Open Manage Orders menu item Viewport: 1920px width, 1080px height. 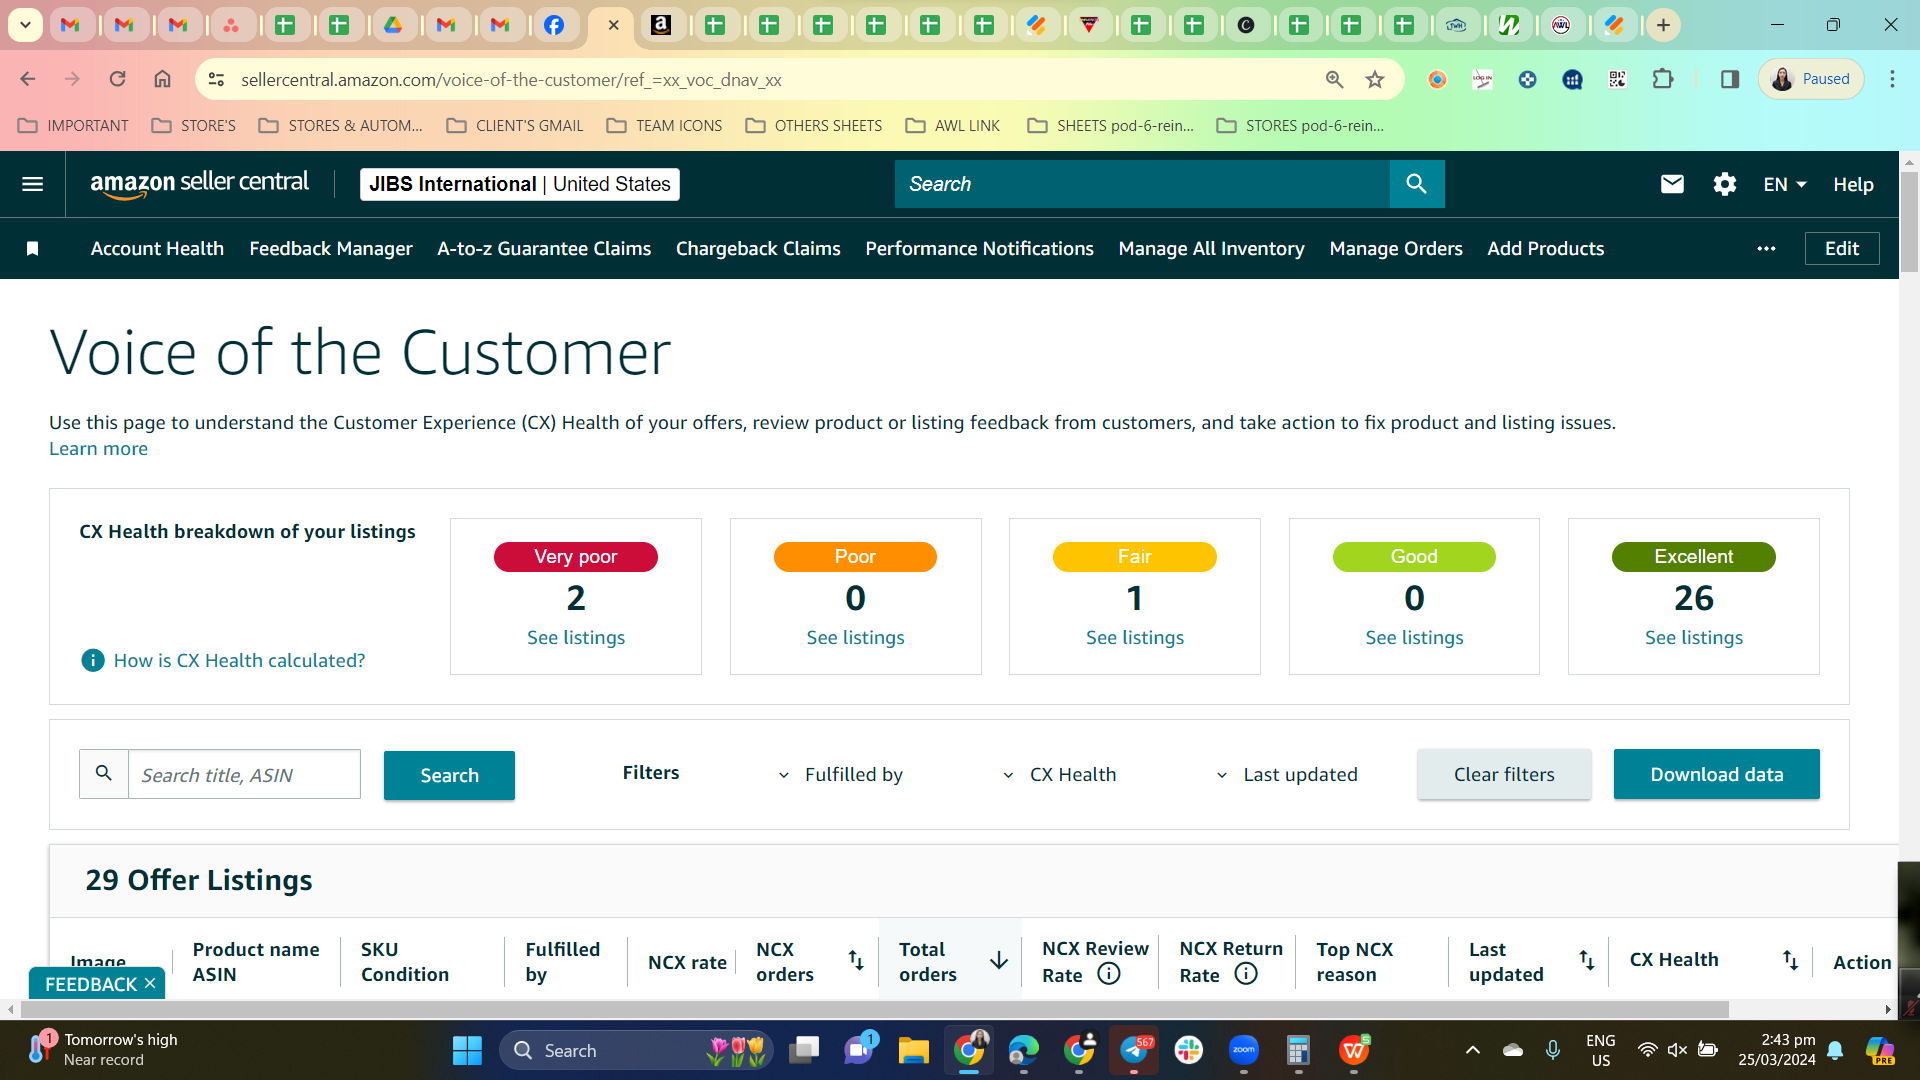[1396, 249]
